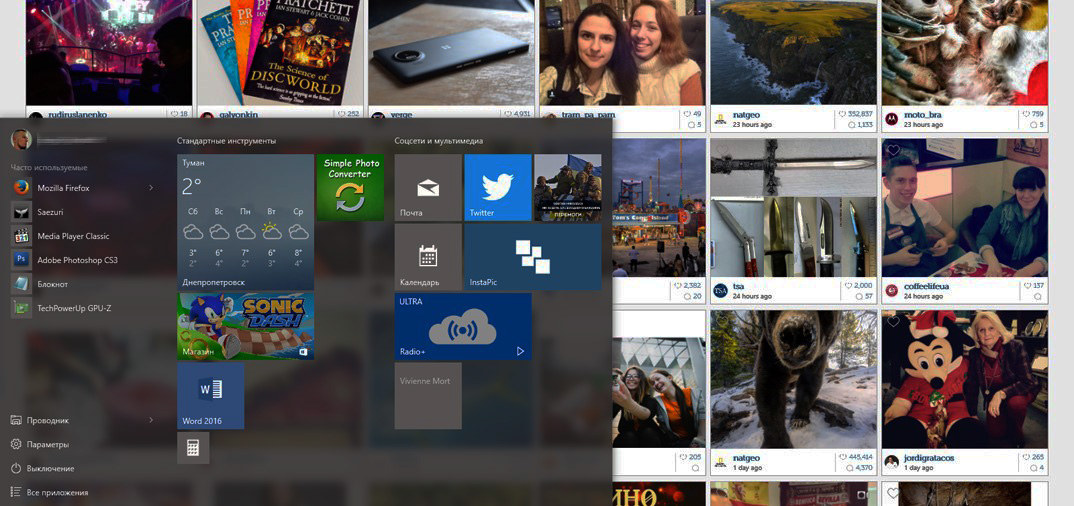Viewport: 1074px width, 506px height.
Task: Launch Adobe Photoshop CS3
Action: tap(82, 260)
